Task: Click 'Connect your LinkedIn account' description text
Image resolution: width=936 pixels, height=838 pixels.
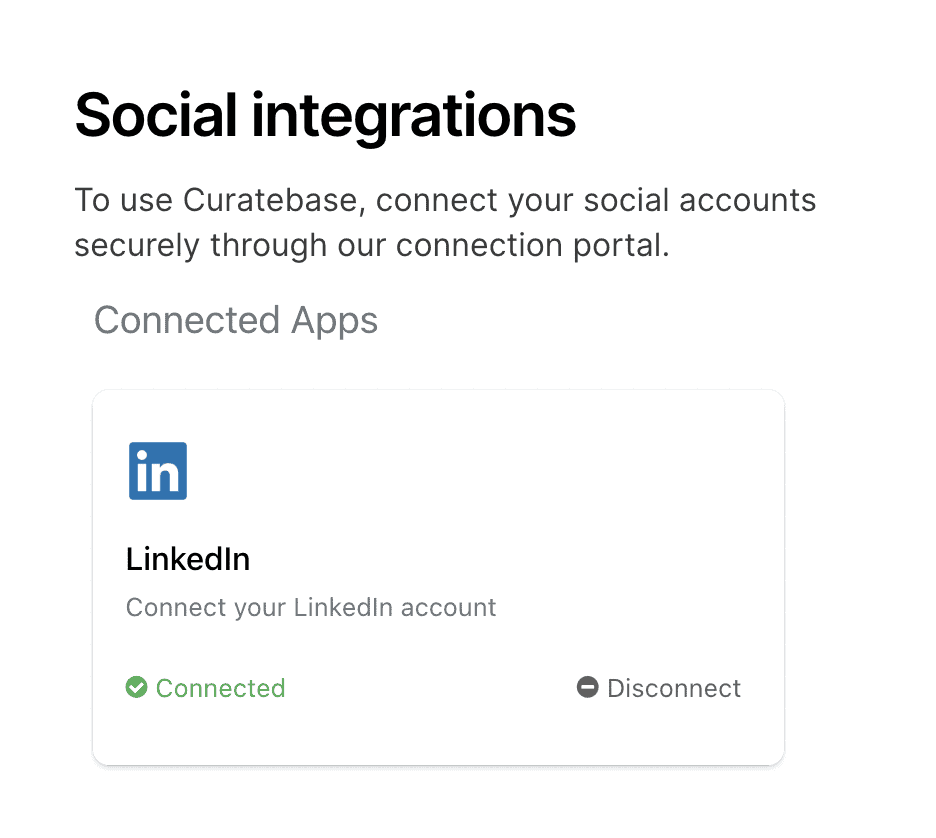Action: pos(311,607)
